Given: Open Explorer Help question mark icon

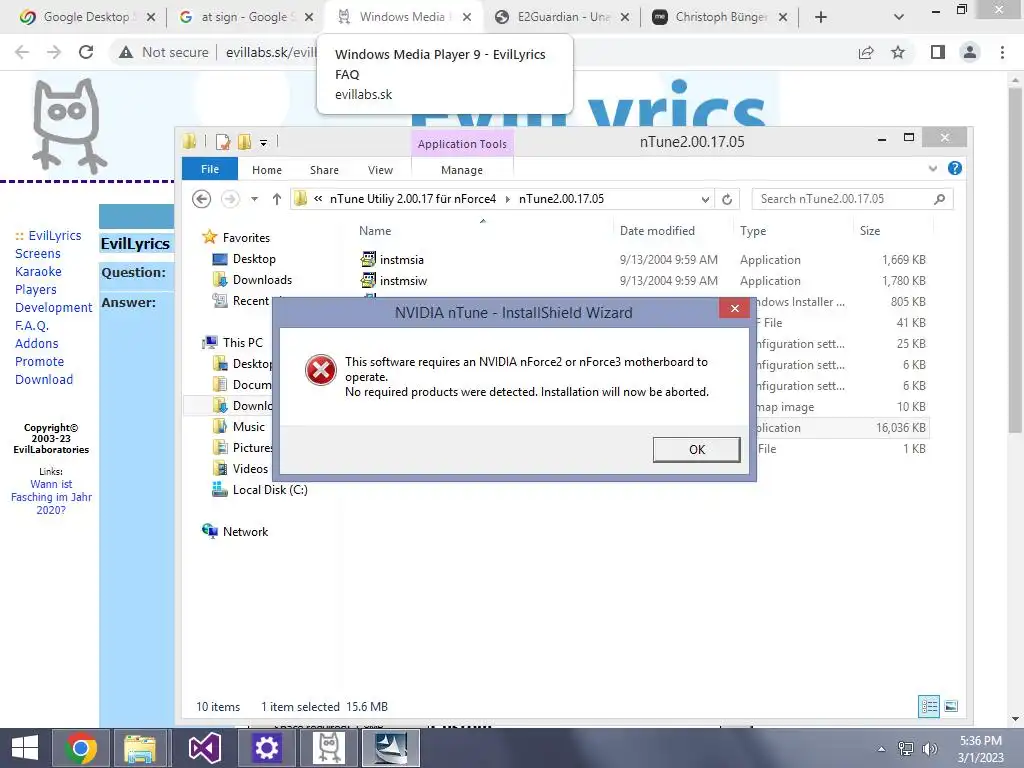Looking at the screenshot, I should coord(954,168).
